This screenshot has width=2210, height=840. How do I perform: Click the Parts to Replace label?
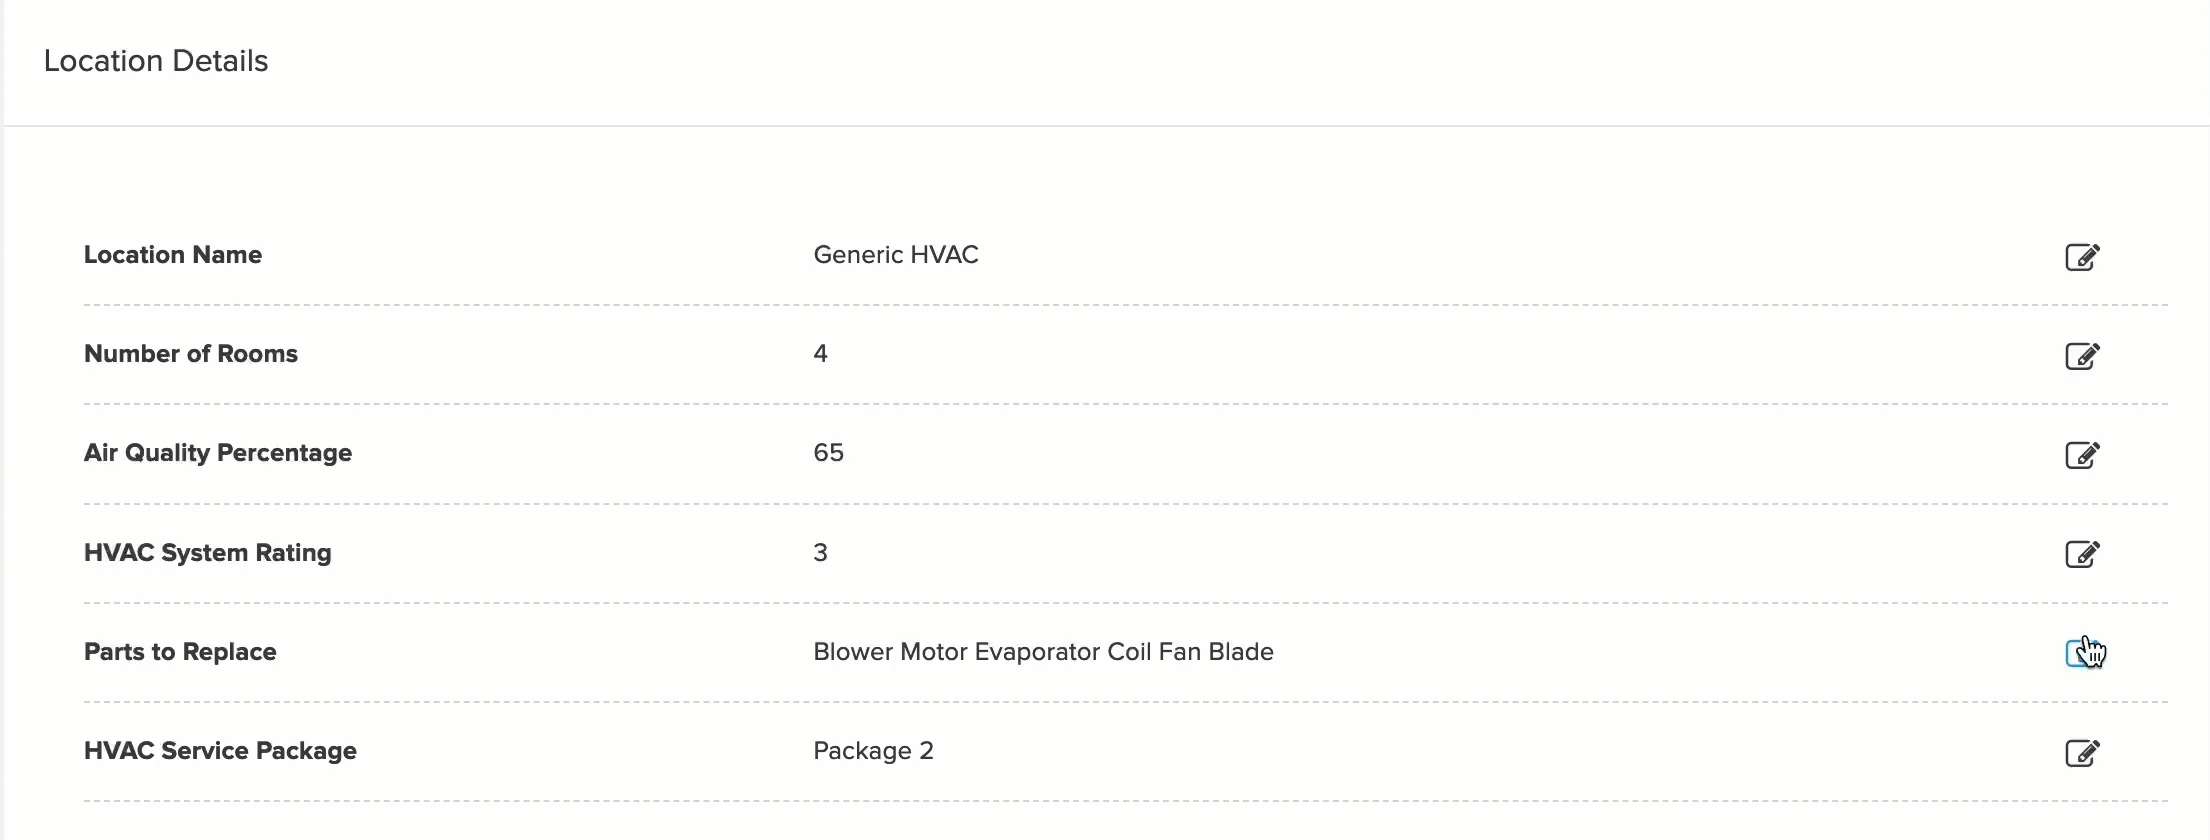point(180,652)
